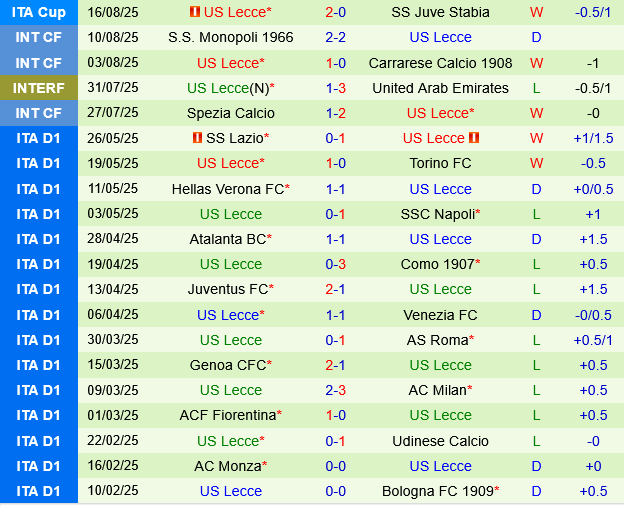Click the +1/1.5 handicap for Lazio match

coord(593,138)
